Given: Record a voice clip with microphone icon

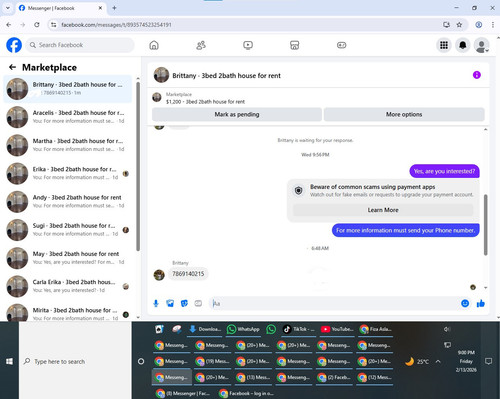Looking at the screenshot, I should coord(156,303).
